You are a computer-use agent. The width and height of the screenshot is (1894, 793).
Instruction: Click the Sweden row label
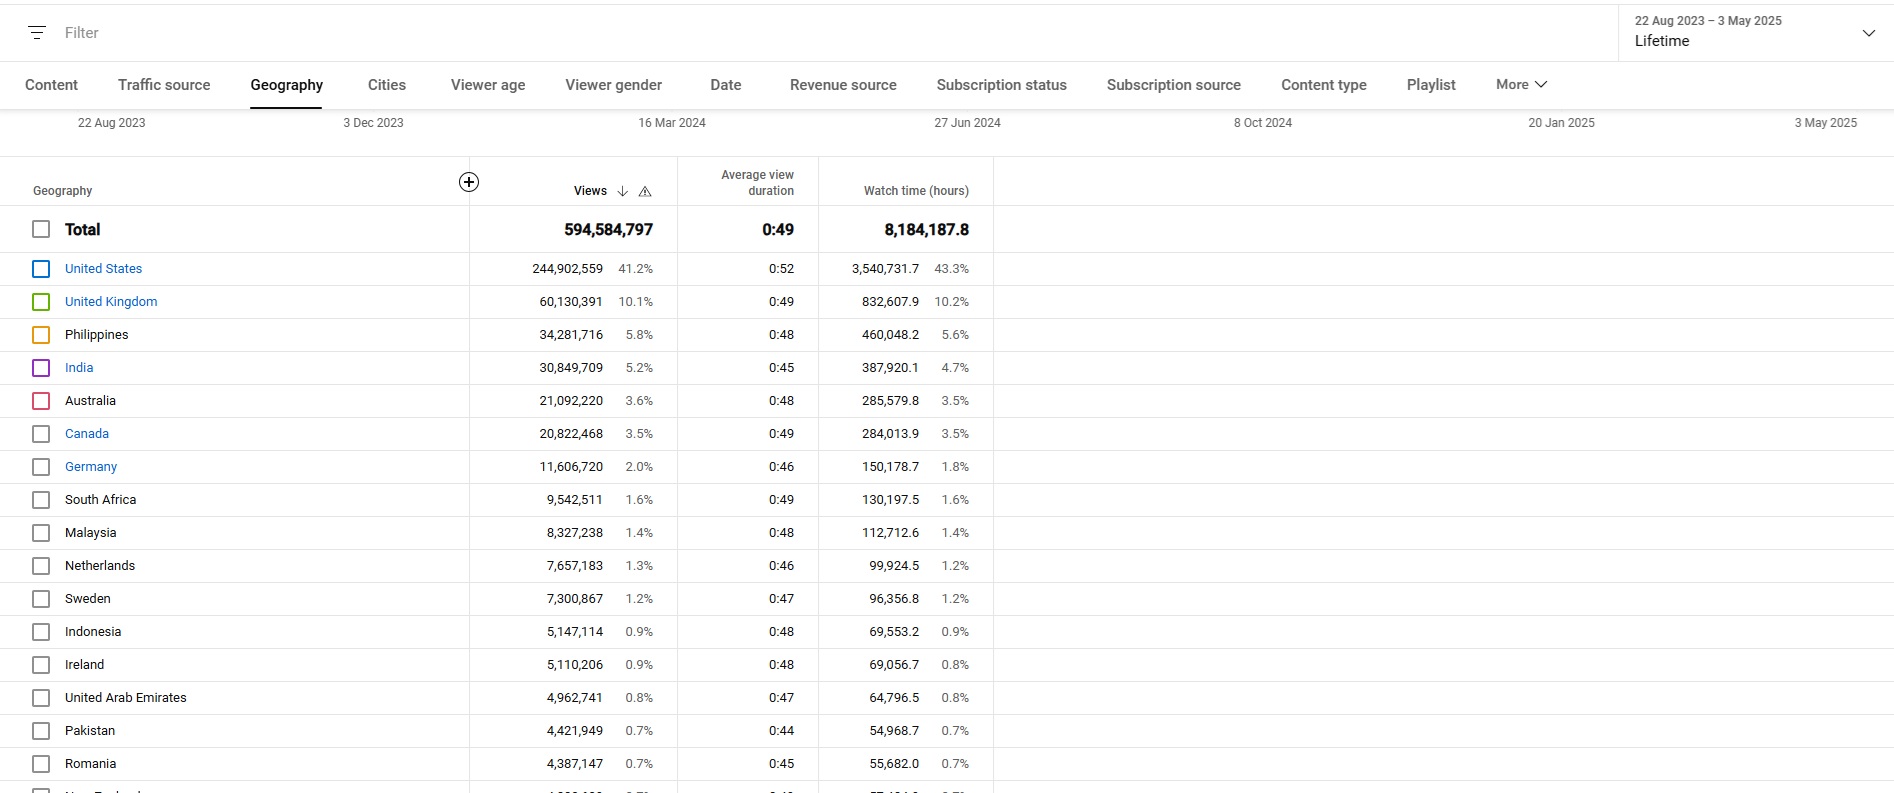click(x=88, y=599)
